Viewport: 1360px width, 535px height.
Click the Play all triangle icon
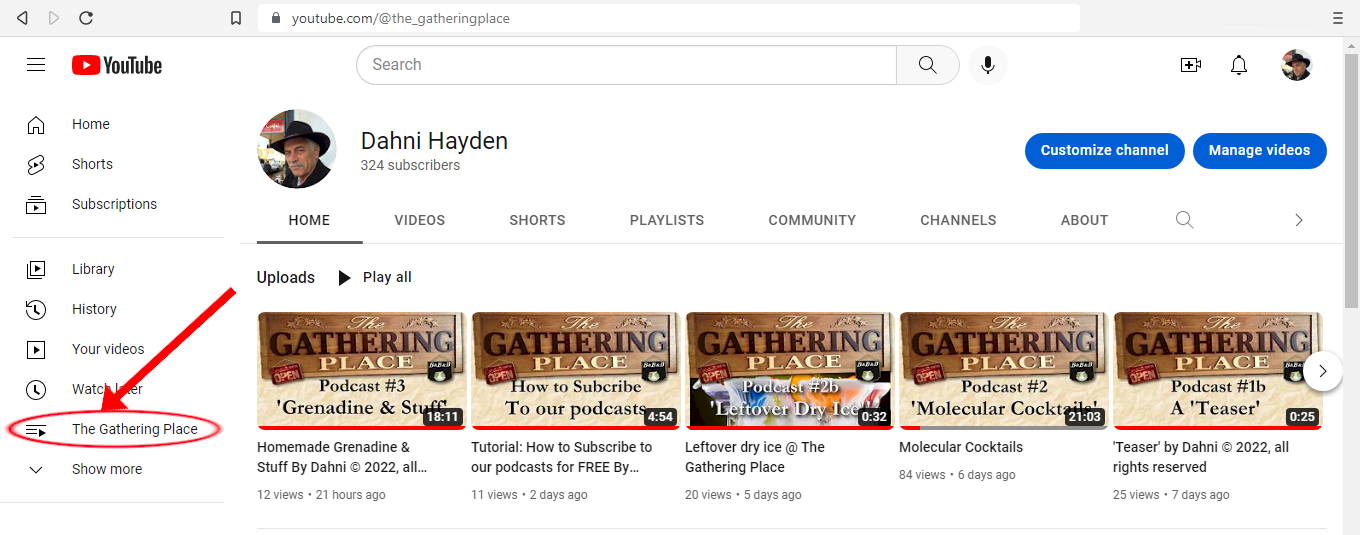345,278
